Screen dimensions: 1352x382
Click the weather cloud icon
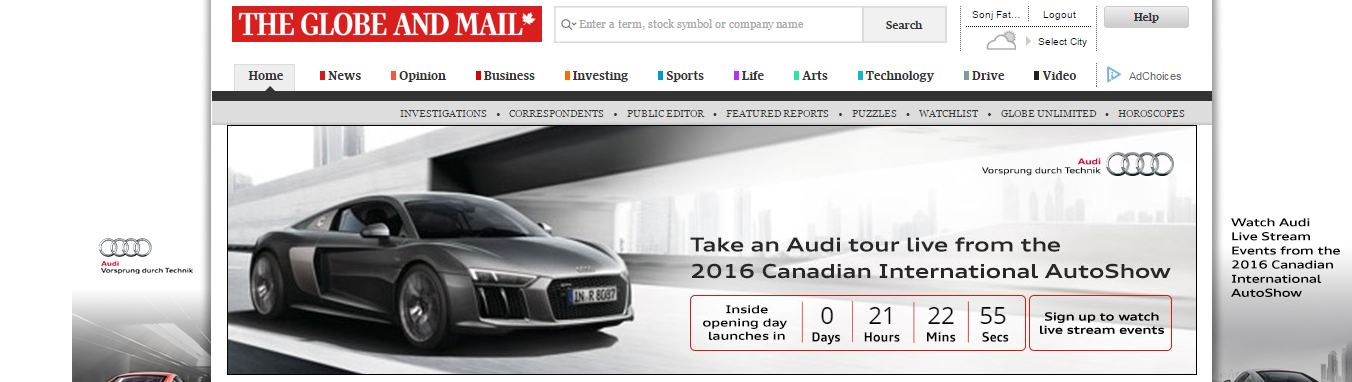click(1001, 41)
